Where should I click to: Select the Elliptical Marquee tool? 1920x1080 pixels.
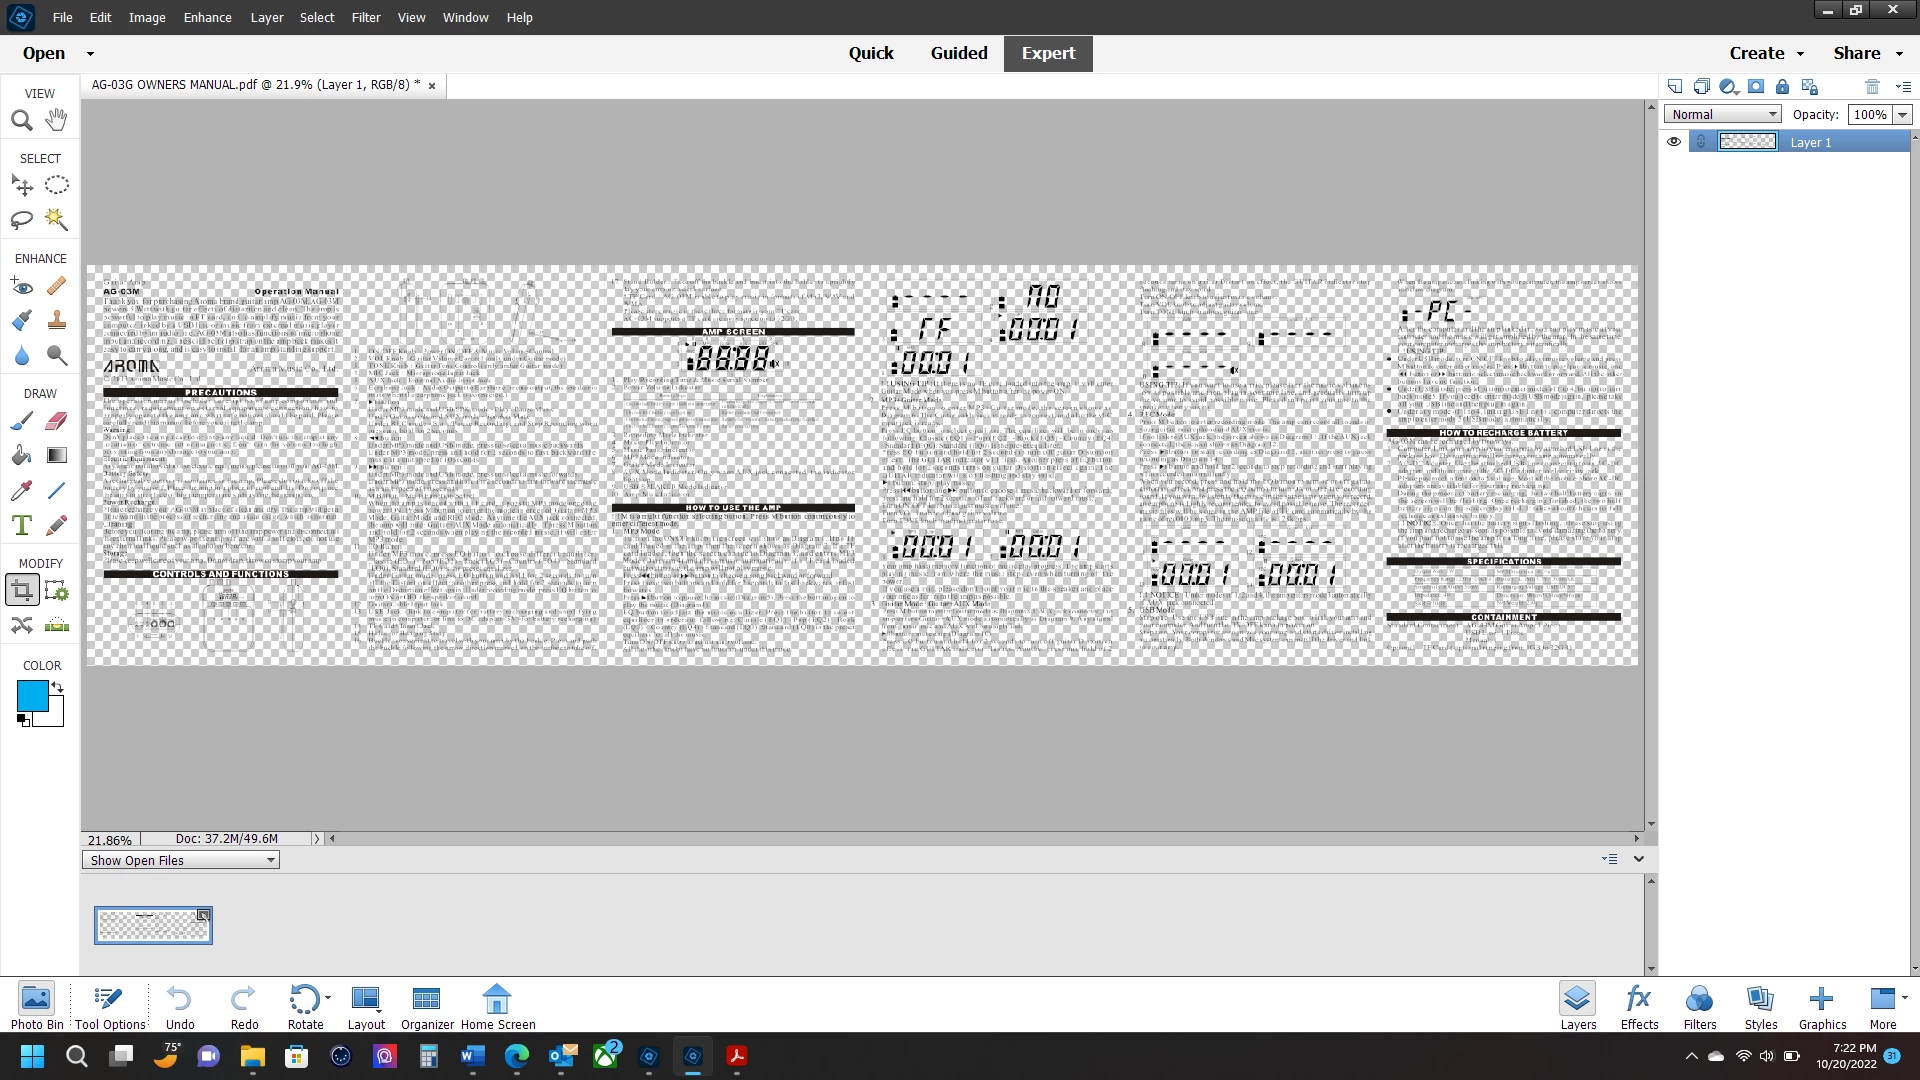click(x=57, y=186)
